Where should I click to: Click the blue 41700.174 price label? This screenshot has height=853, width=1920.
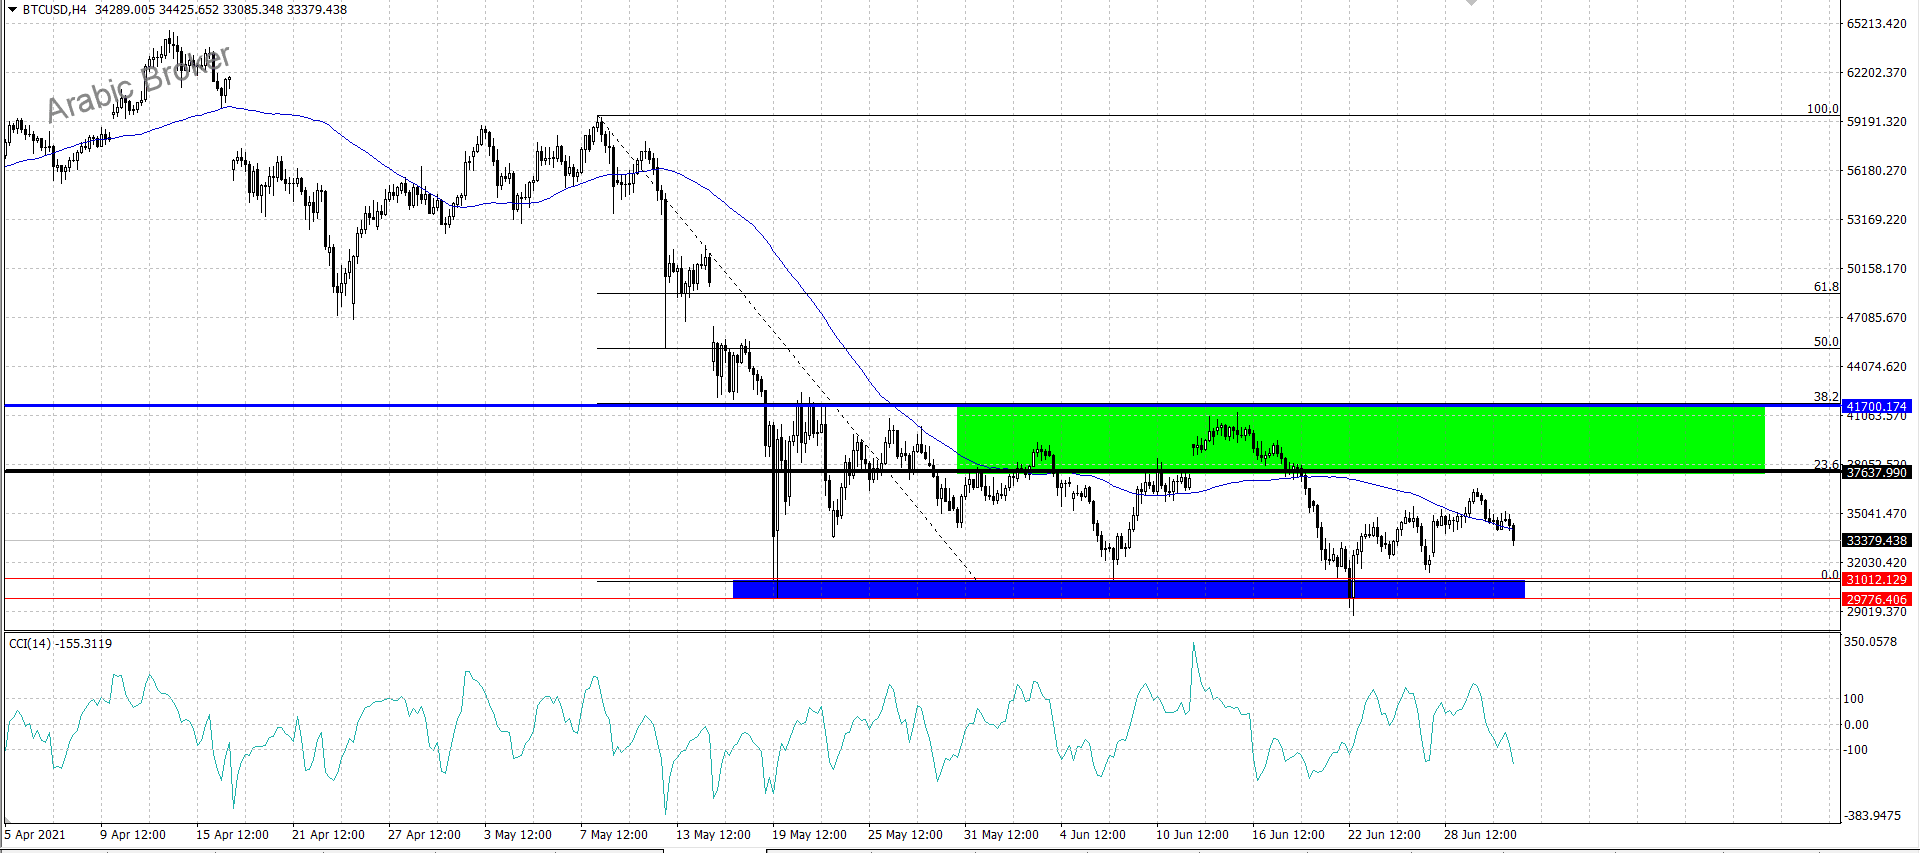tap(1876, 407)
